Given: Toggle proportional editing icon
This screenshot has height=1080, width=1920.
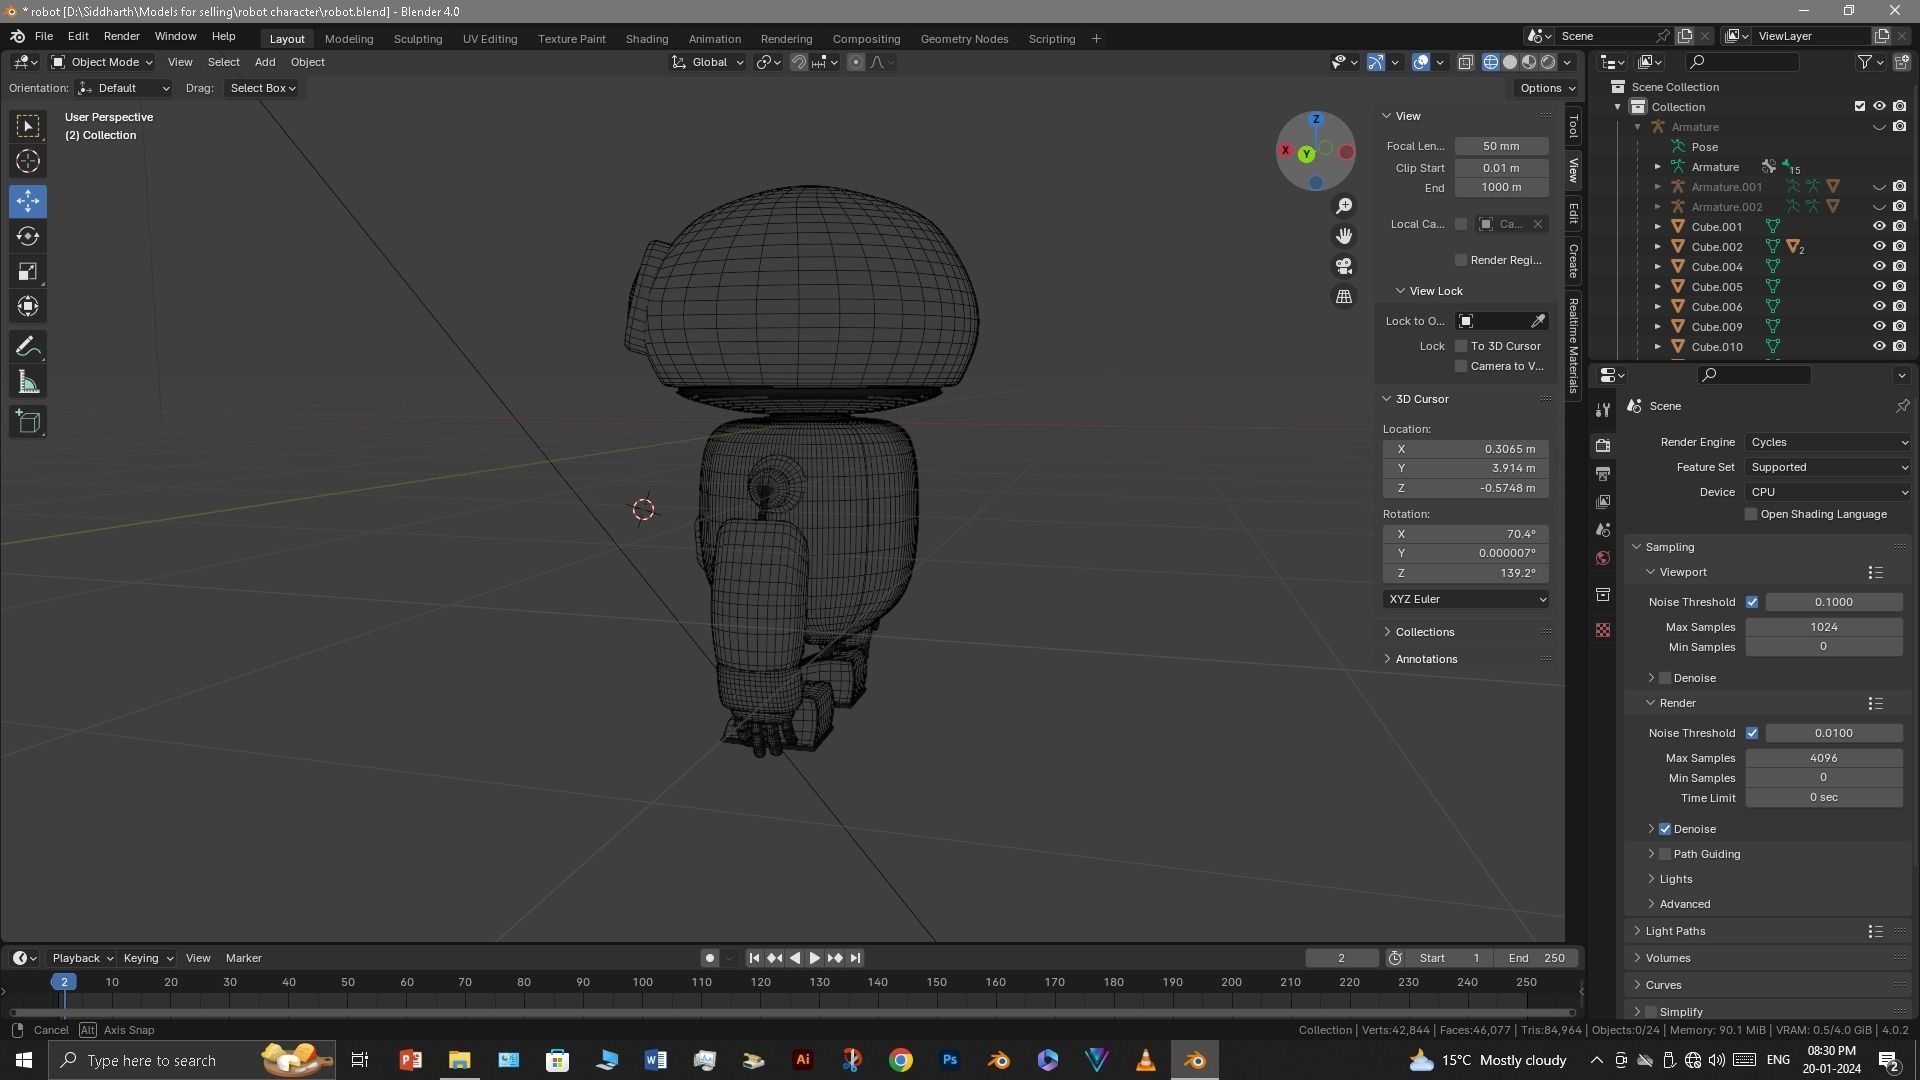Looking at the screenshot, I should point(856,62).
